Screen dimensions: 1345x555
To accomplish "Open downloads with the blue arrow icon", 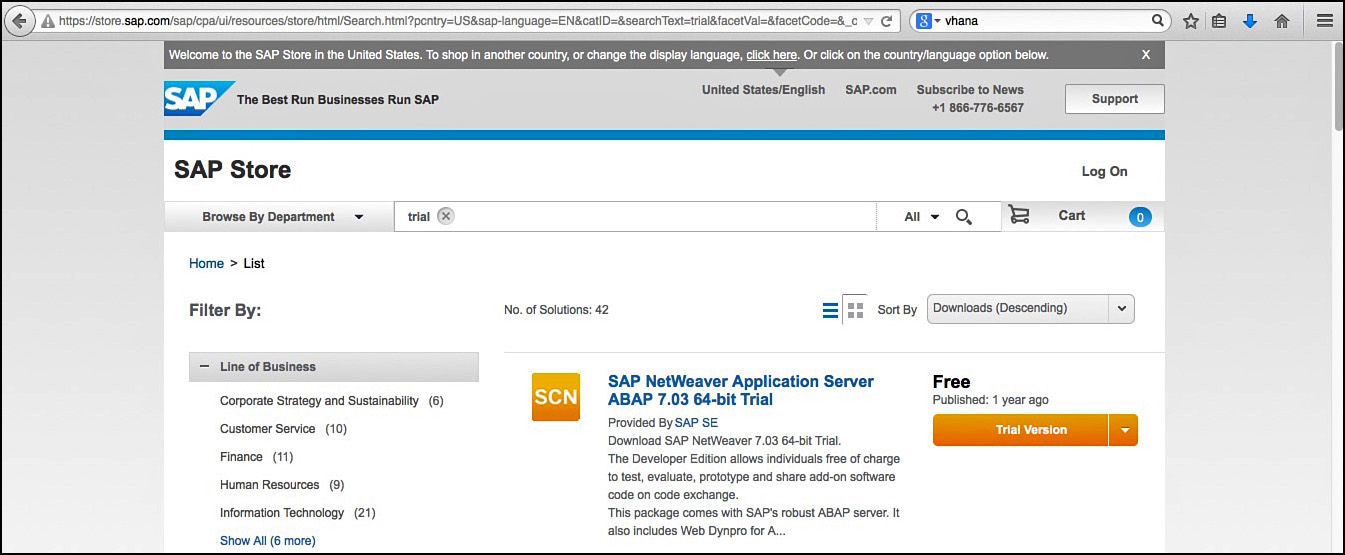I will click(1250, 21).
